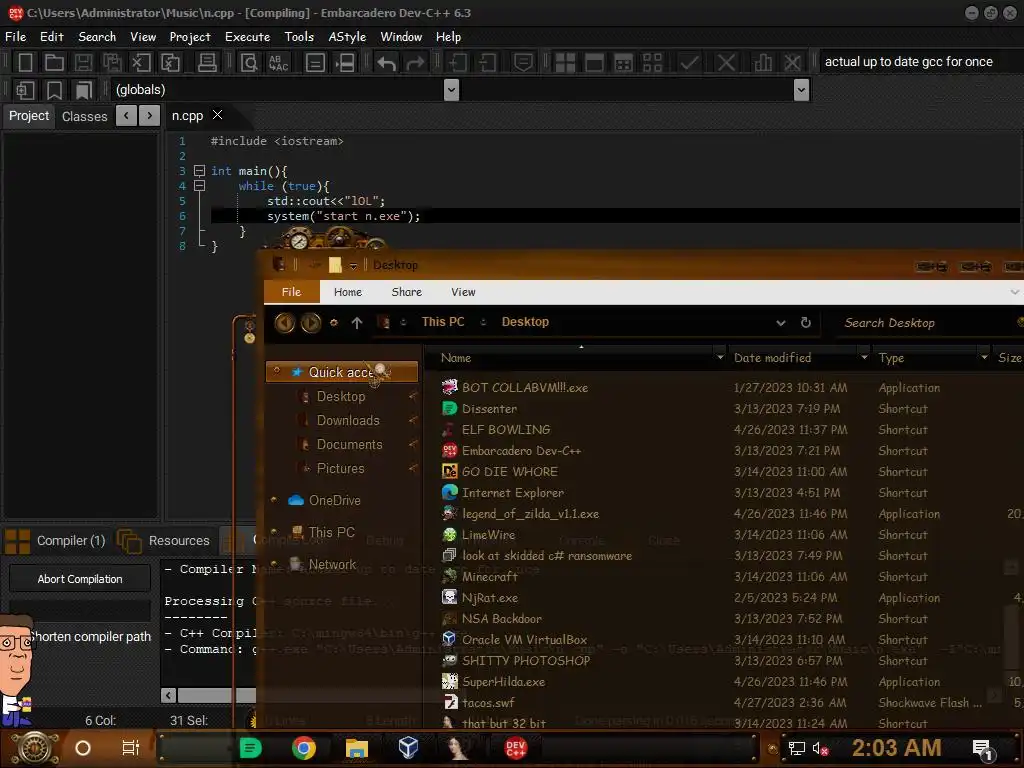Expand the Network tree node

pos(274,564)
